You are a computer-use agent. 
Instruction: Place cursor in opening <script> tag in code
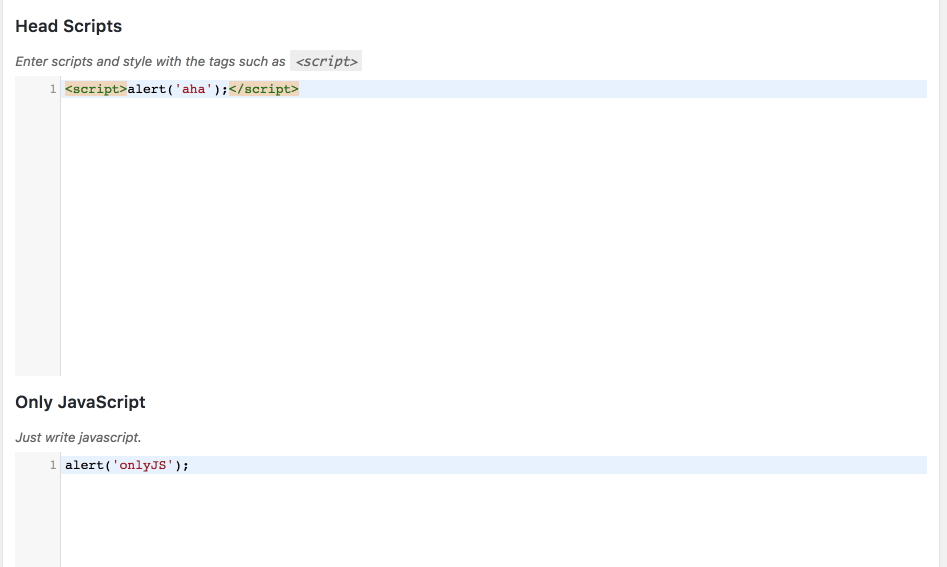coord(96,89)
